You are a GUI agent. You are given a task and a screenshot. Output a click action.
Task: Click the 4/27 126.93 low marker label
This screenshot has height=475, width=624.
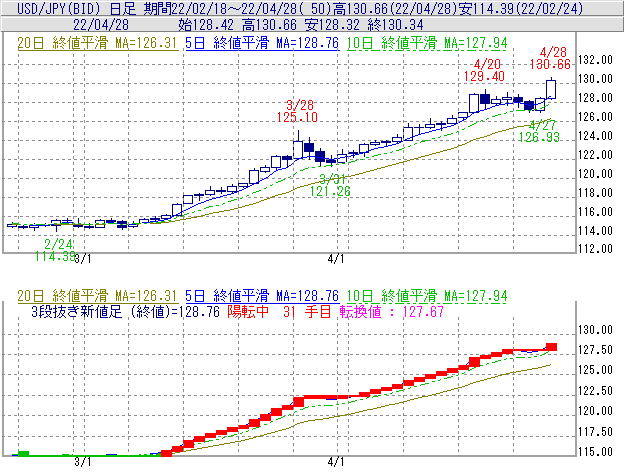pos(540,131)
